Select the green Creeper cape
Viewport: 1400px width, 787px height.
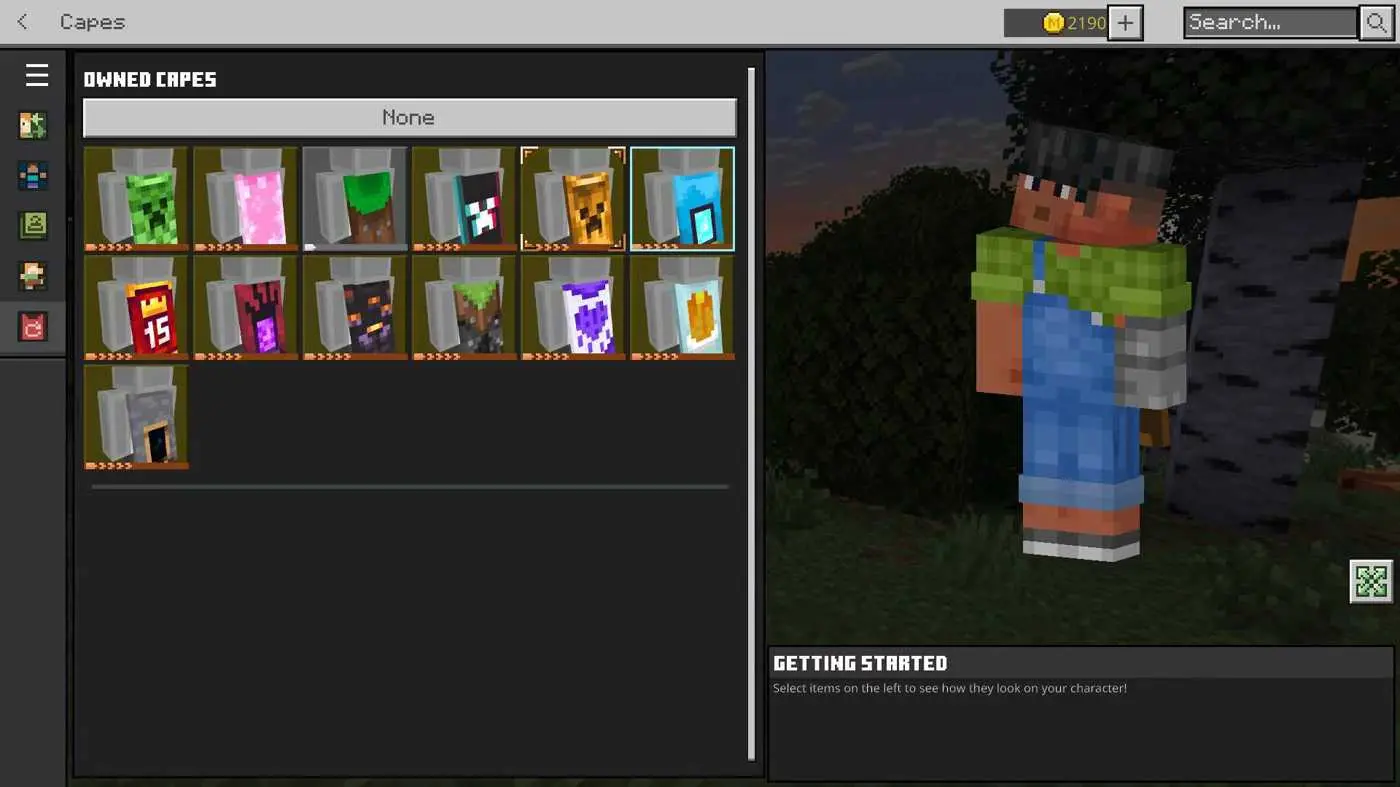pyautogui.click(x=136, y=199)
